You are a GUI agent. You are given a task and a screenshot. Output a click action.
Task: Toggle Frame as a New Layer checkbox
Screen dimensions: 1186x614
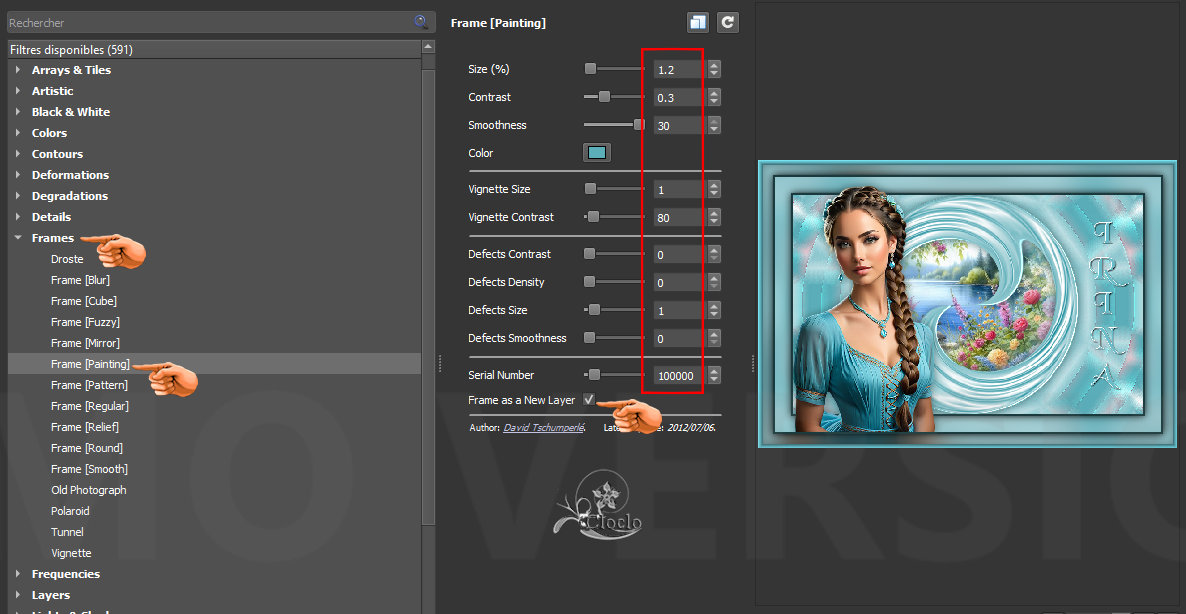pyautogui.click(x=588, y=399)
